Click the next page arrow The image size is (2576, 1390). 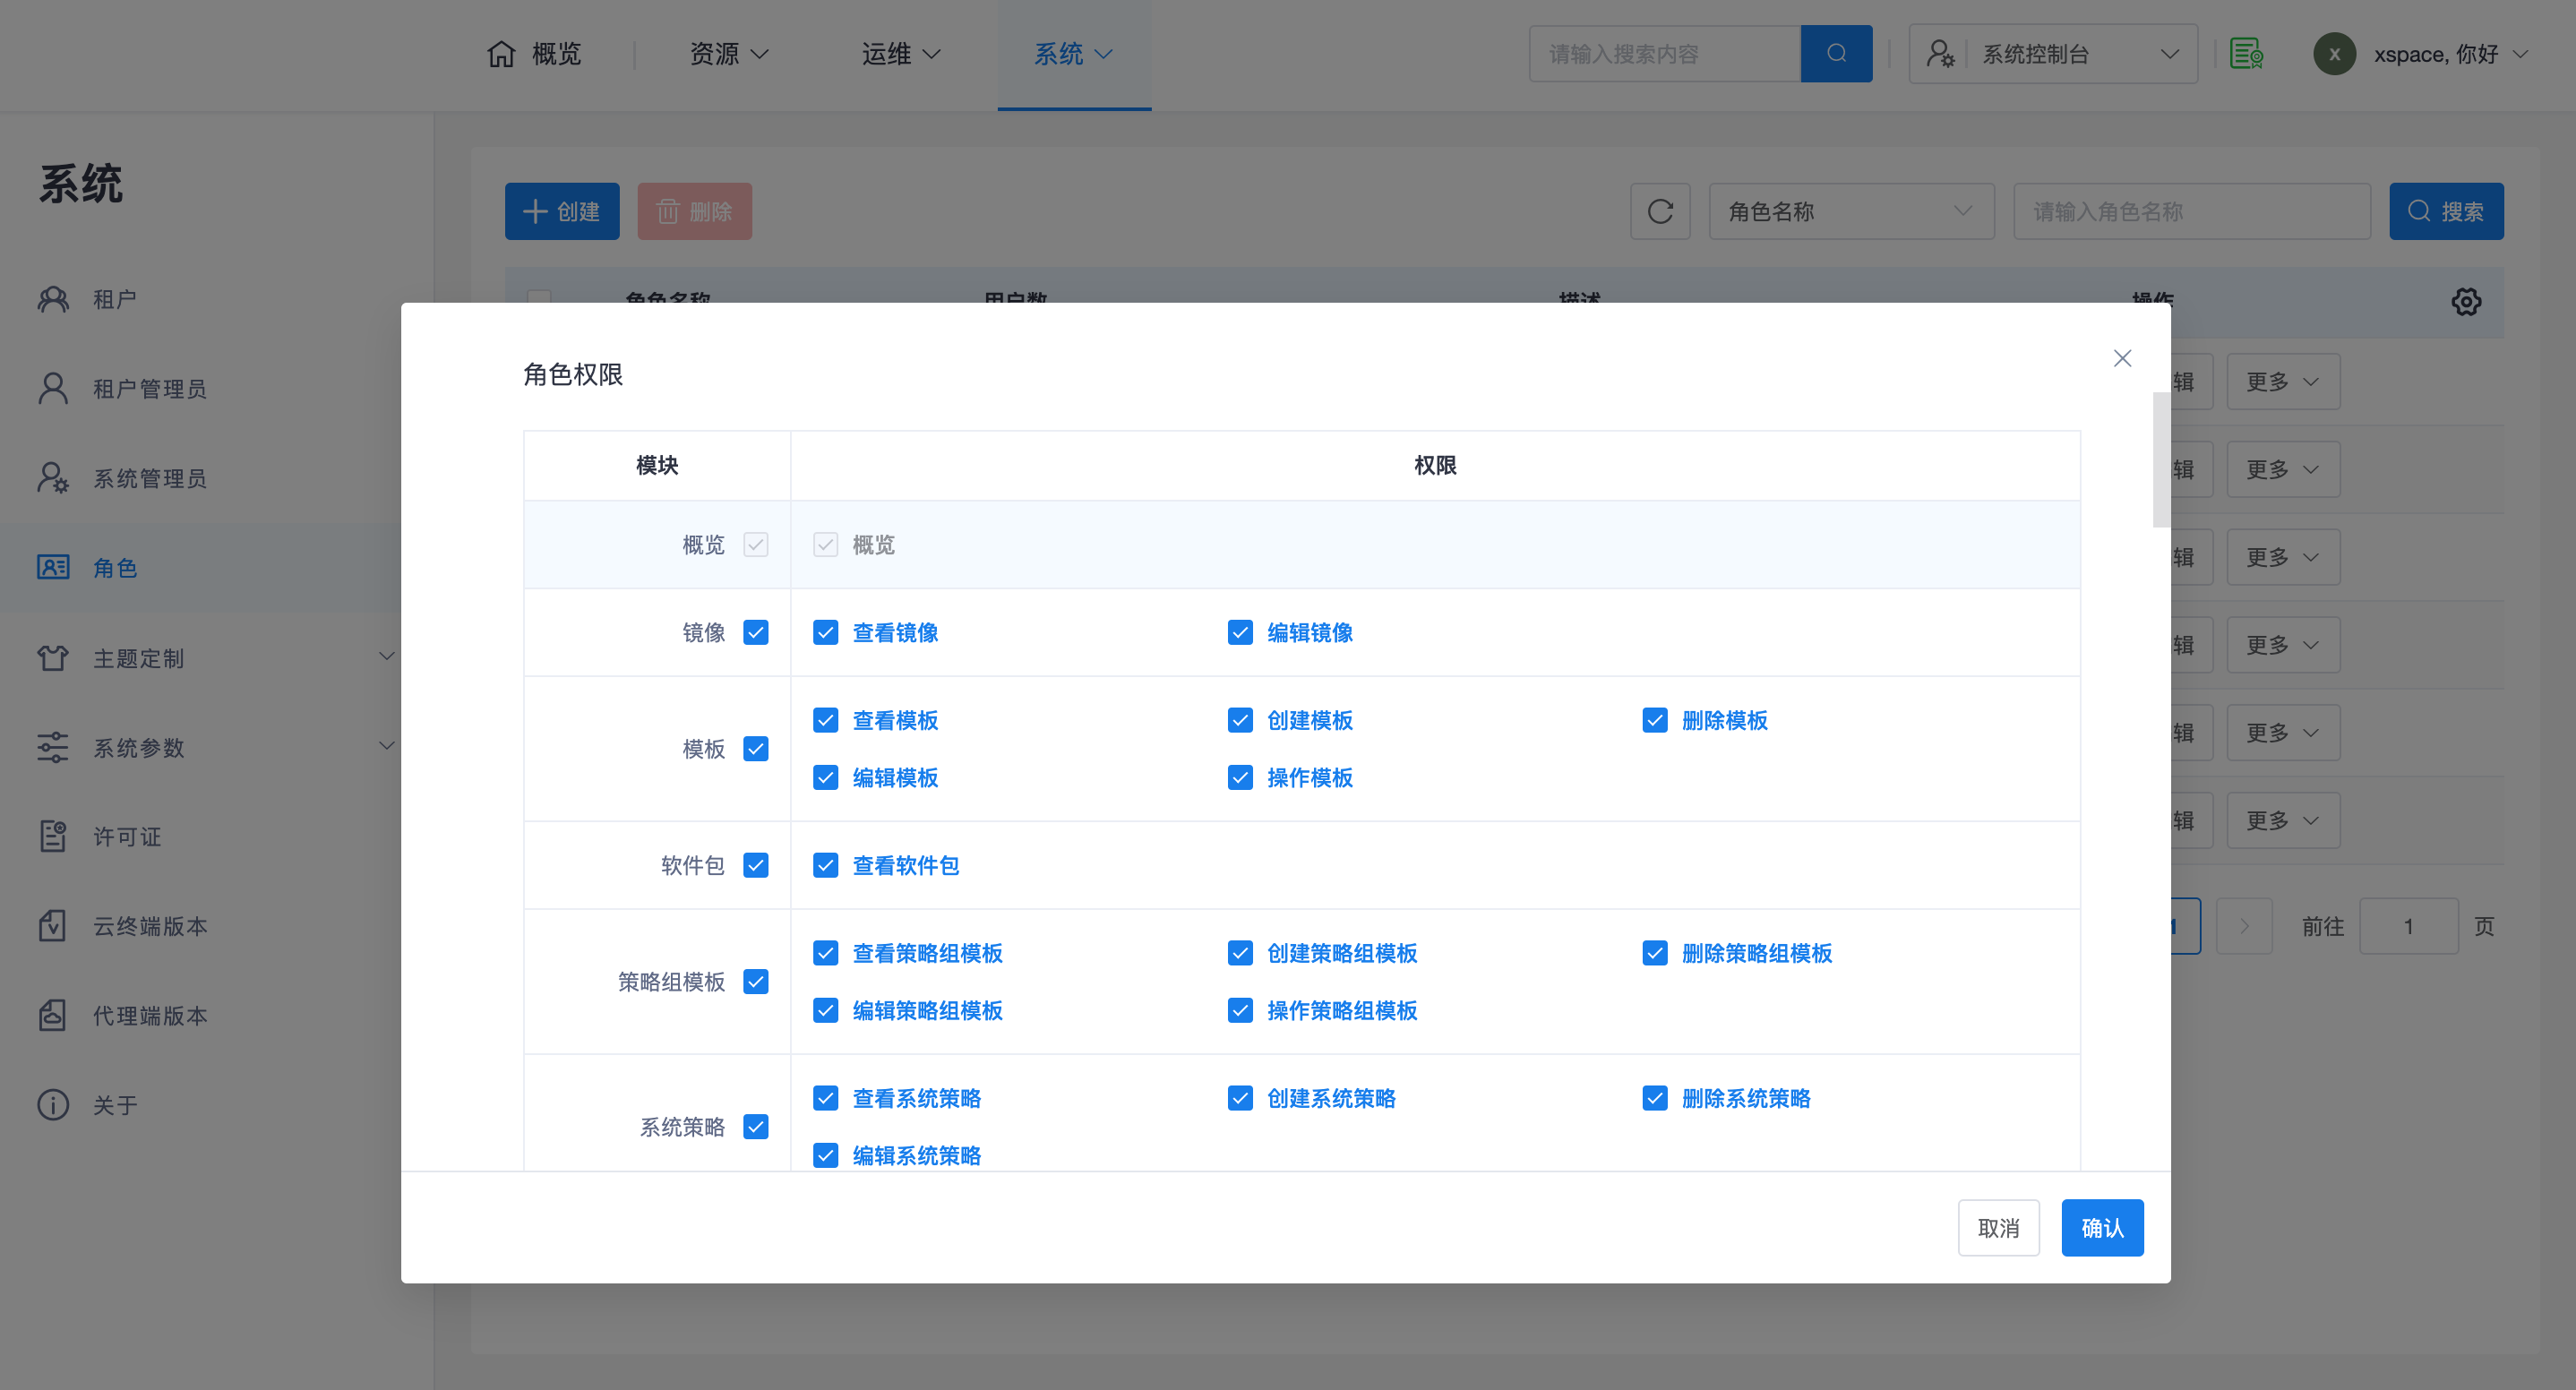click(2244, 926)
